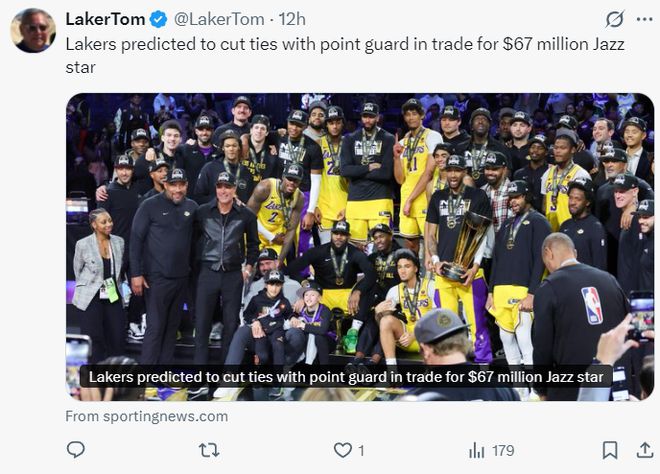Open view analytics bar chart icon
Image resolution: width=660 pixels, height=474 pixels.
pos(476,450)
